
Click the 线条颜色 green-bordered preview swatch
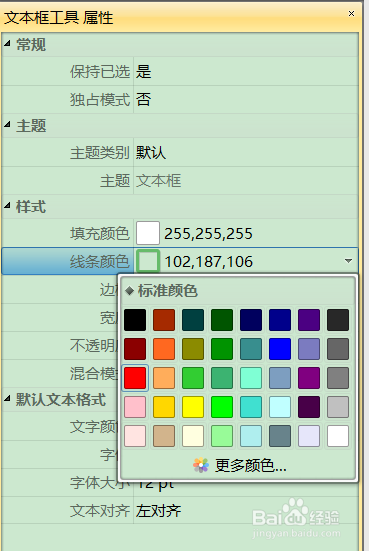point(148,261)
